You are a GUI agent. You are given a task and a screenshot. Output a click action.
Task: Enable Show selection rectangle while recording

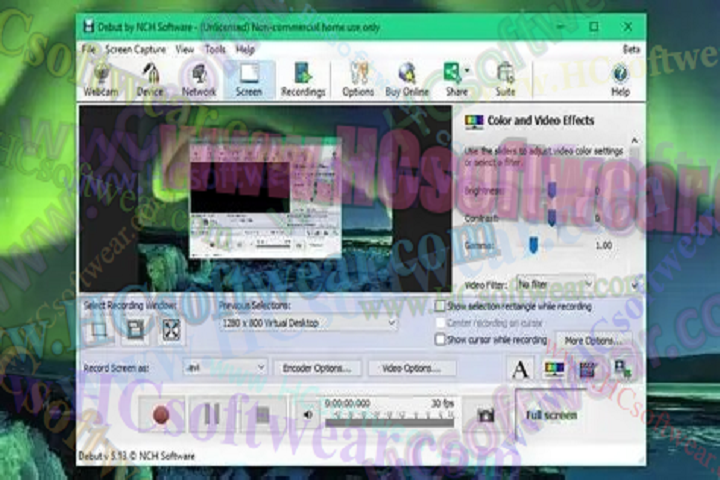pos(441,306)
